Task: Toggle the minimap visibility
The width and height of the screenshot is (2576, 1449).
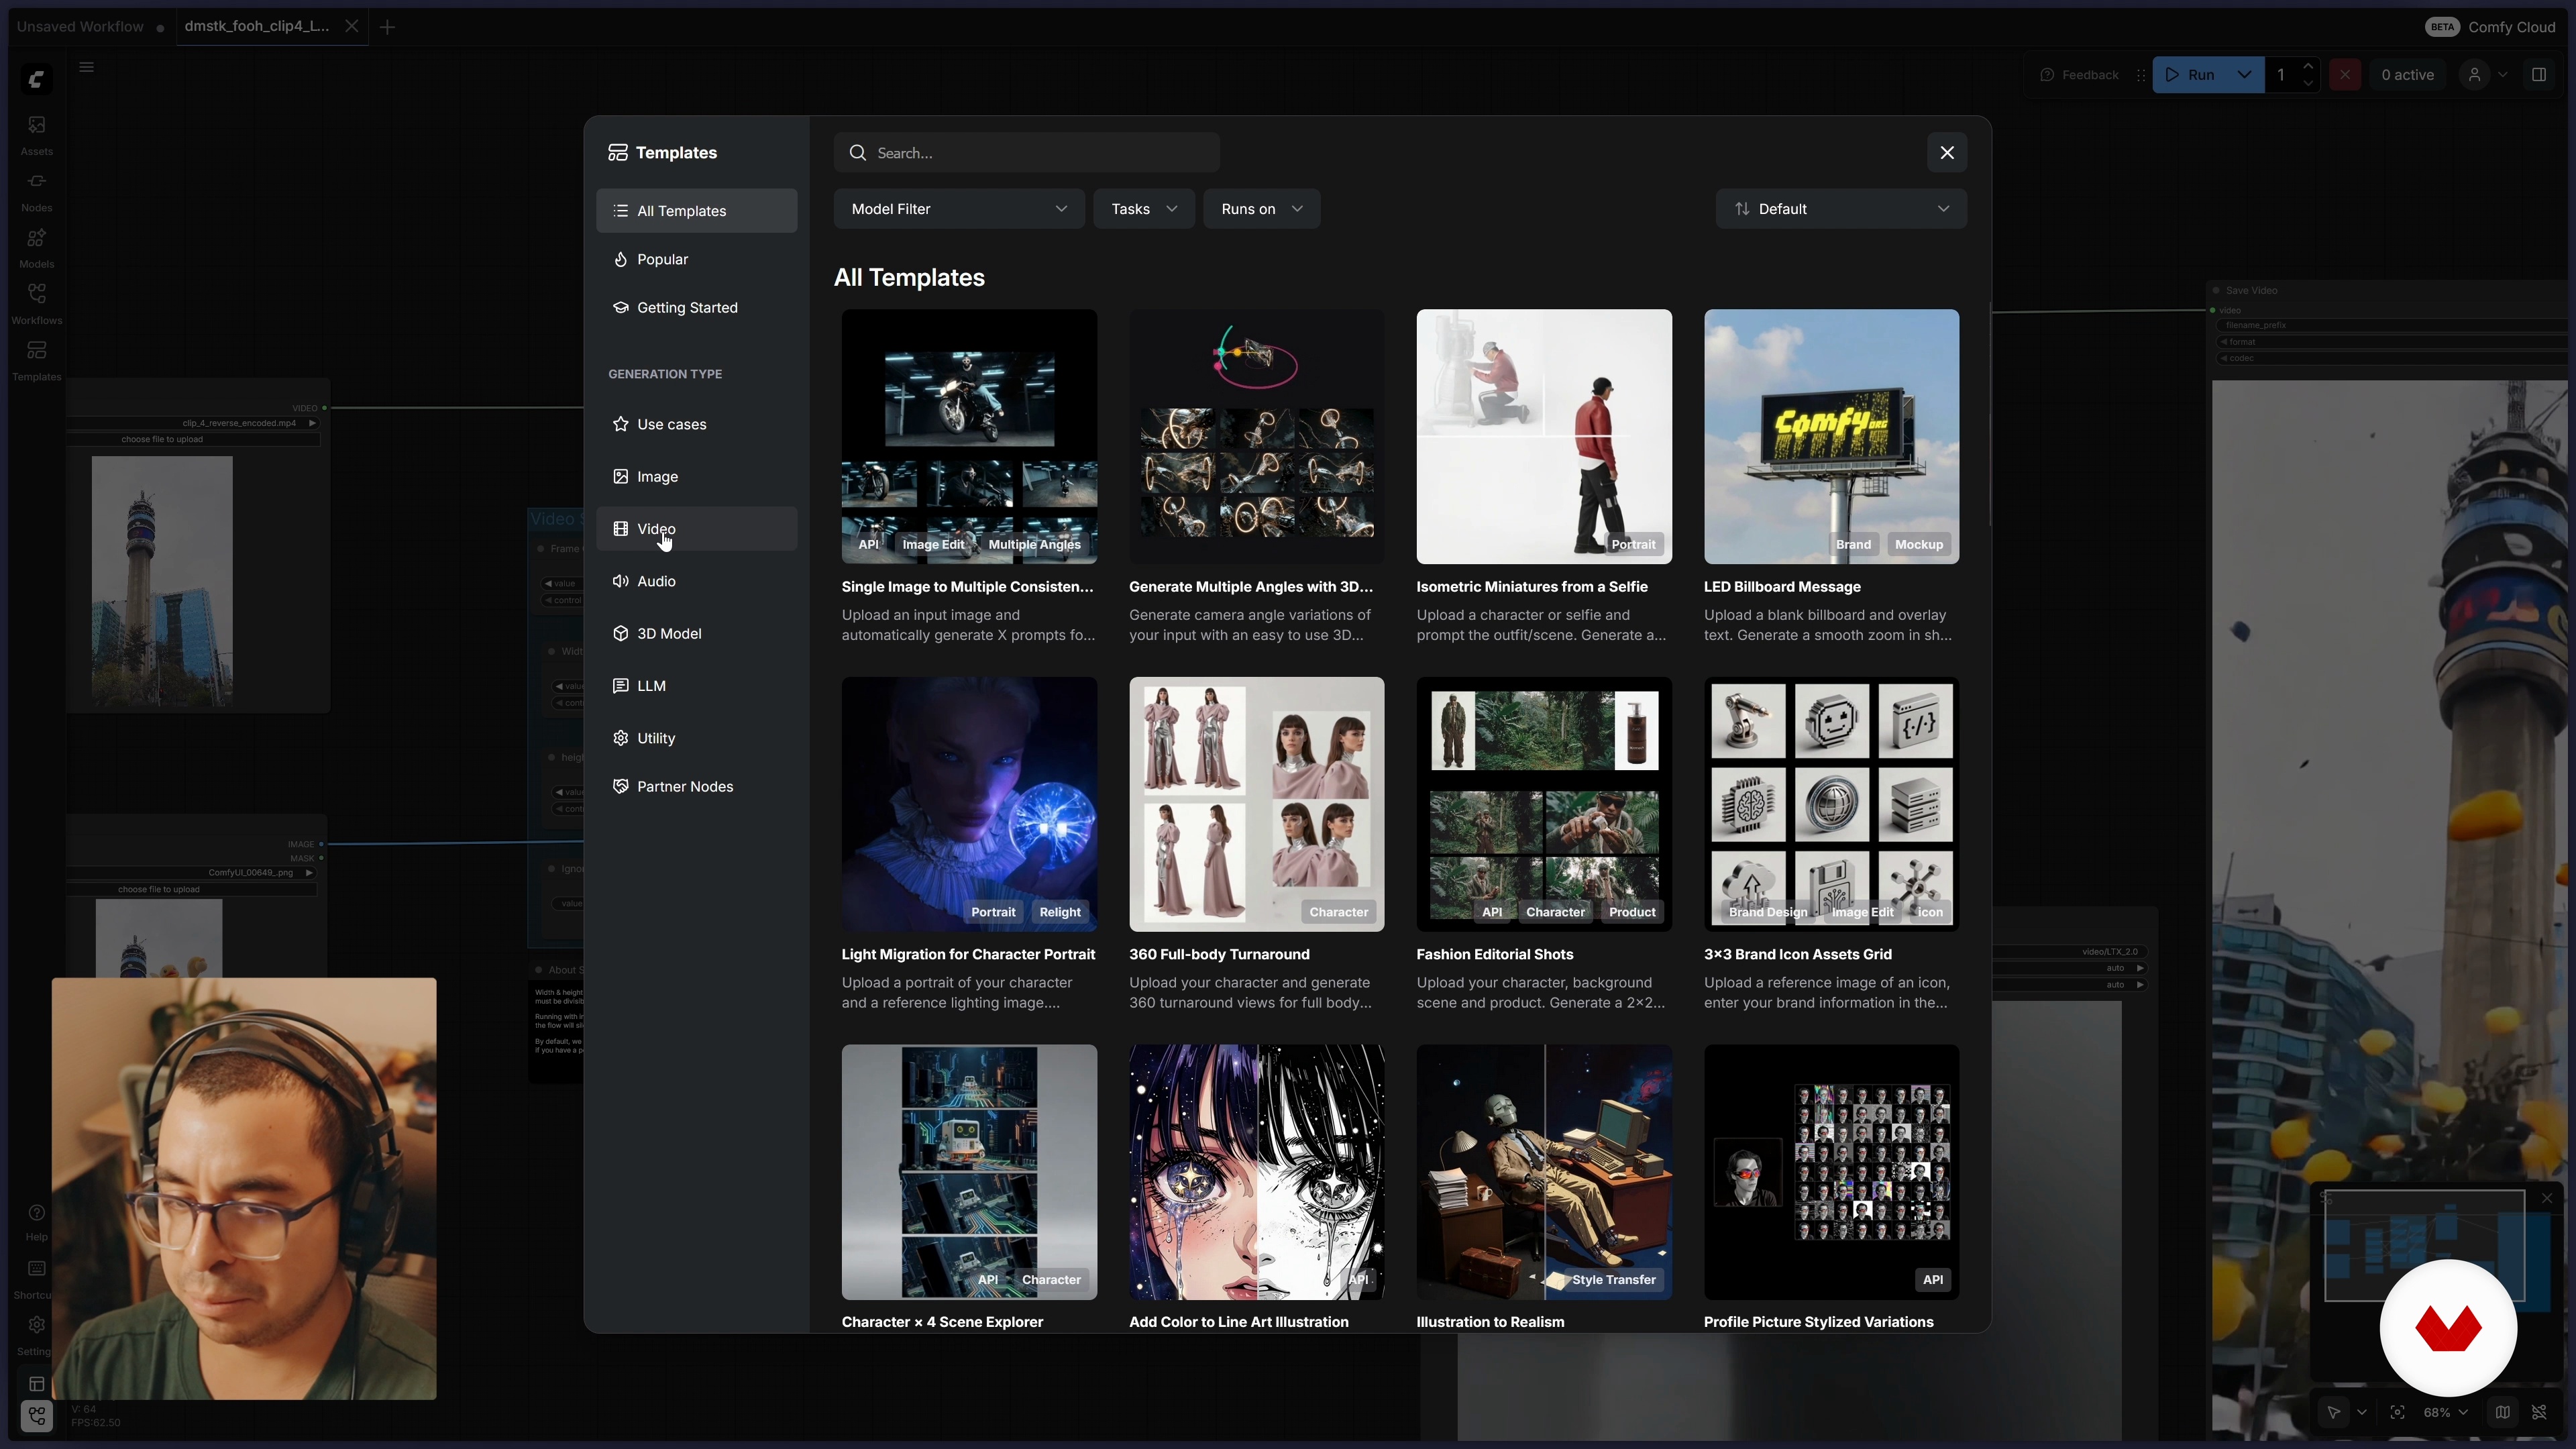Action: coord(2502,1412)
